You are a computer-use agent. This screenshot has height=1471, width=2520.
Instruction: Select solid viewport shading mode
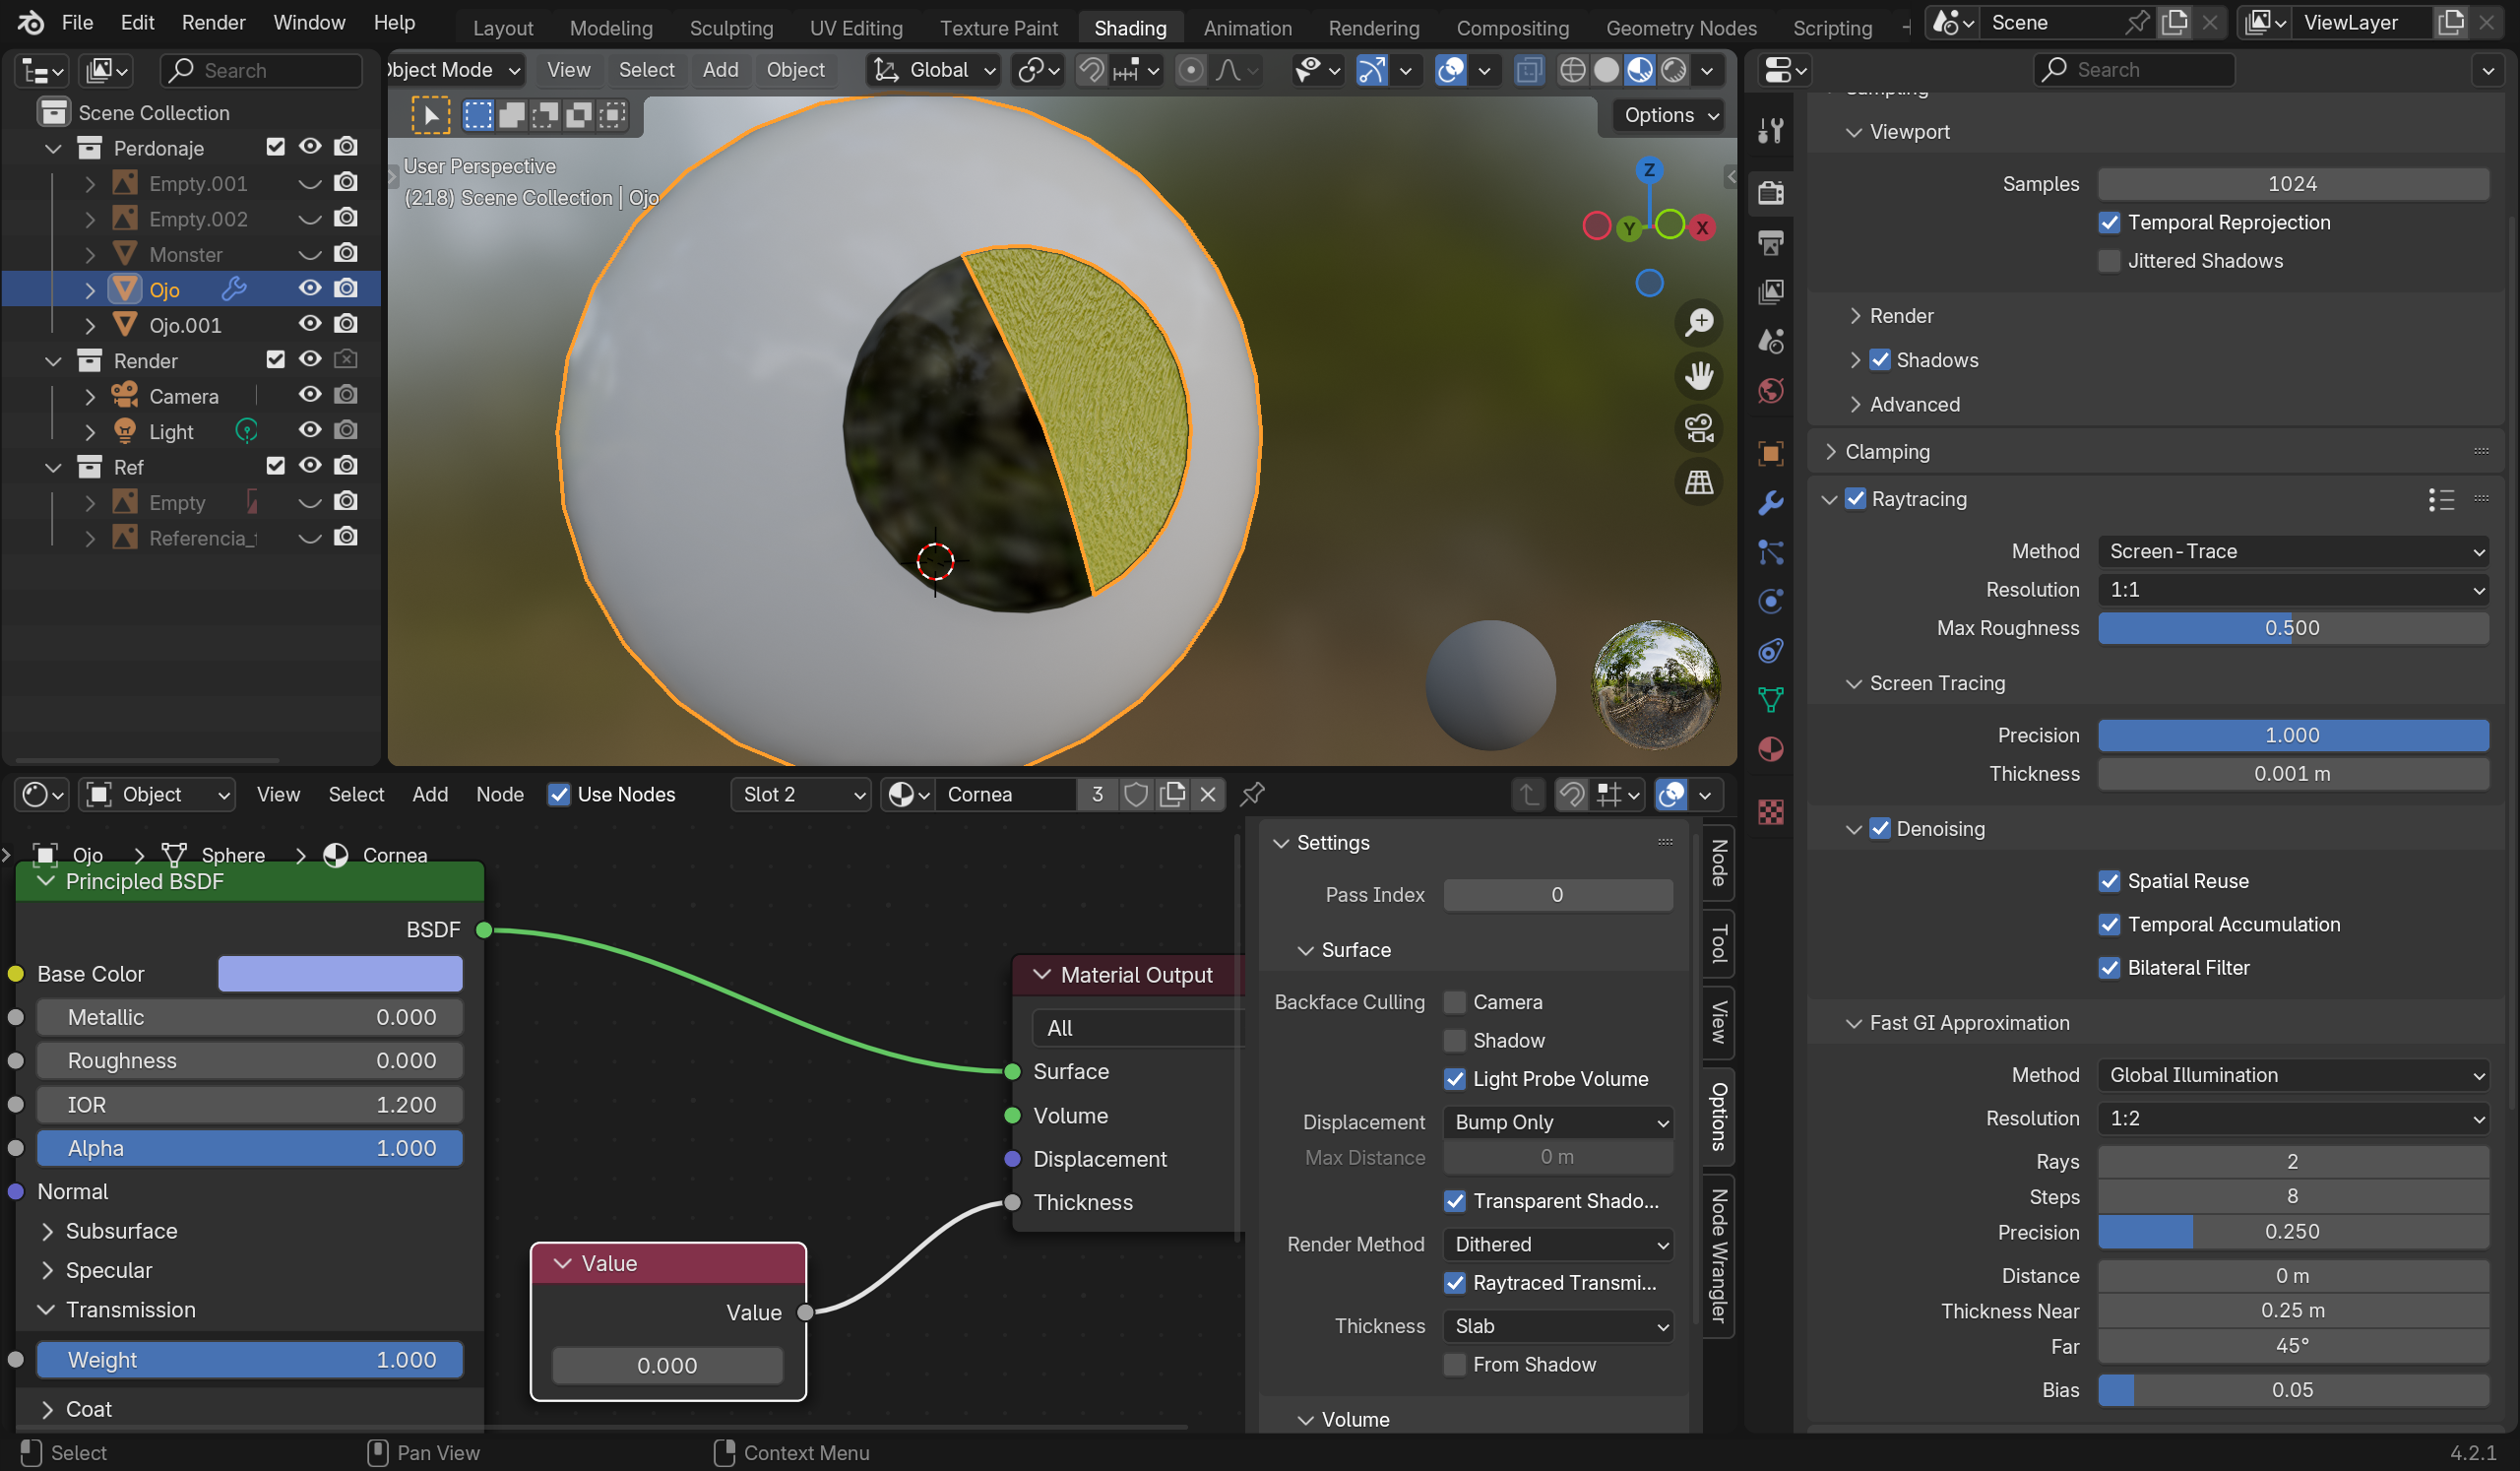(1606, 70)
